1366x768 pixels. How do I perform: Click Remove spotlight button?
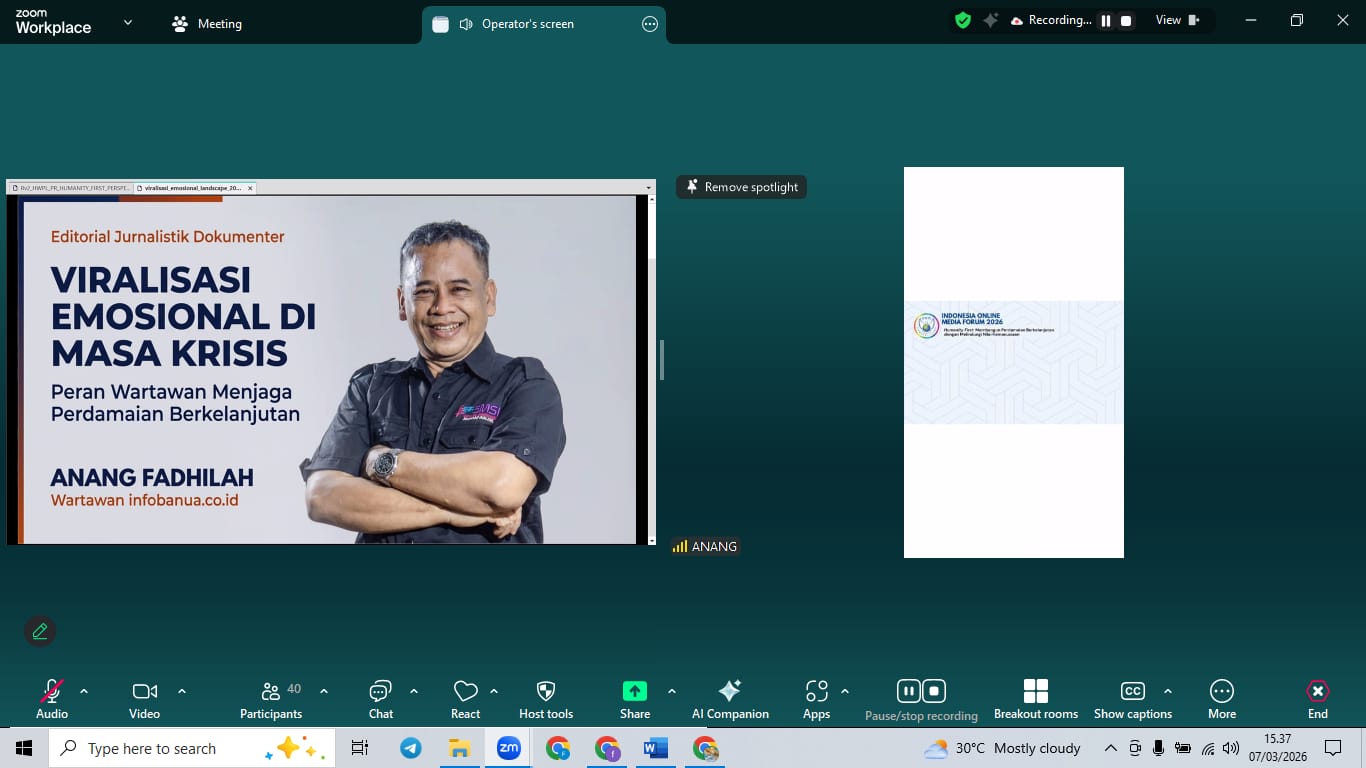click(x=741, y=187)
